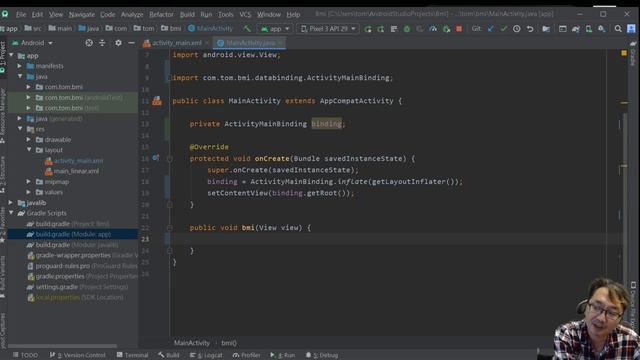Click the override gutter icon beside onCreate
The height and width of the screenshot is (360, 640).
tap(156, 158)
